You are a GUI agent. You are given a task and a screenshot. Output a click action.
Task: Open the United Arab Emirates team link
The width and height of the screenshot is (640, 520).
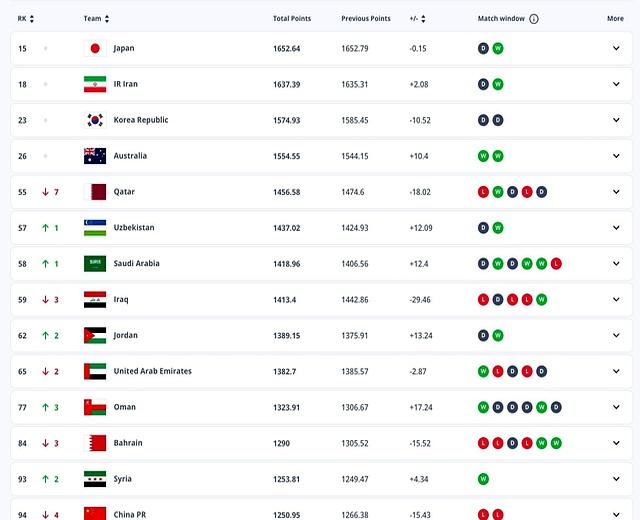click(x=153, y=371)
